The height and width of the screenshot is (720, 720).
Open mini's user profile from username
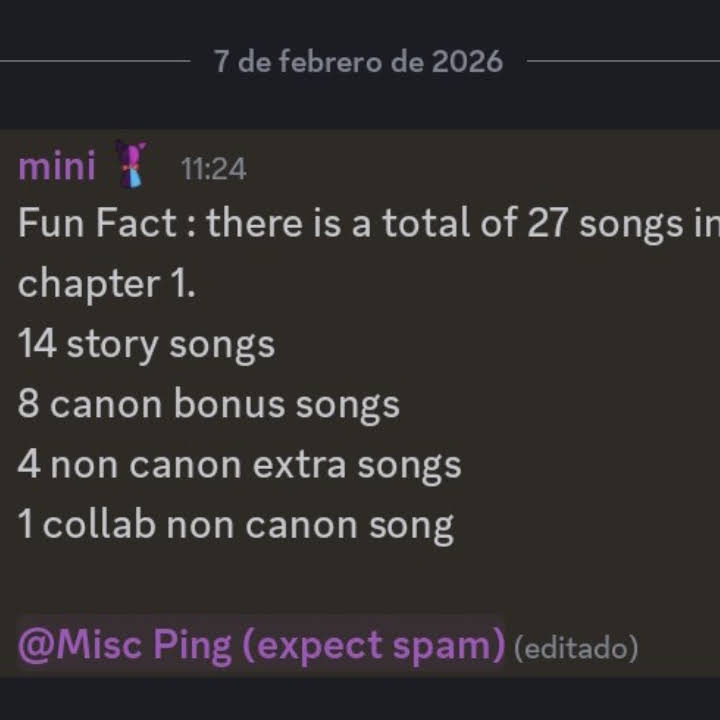click(x=57, y=166)
